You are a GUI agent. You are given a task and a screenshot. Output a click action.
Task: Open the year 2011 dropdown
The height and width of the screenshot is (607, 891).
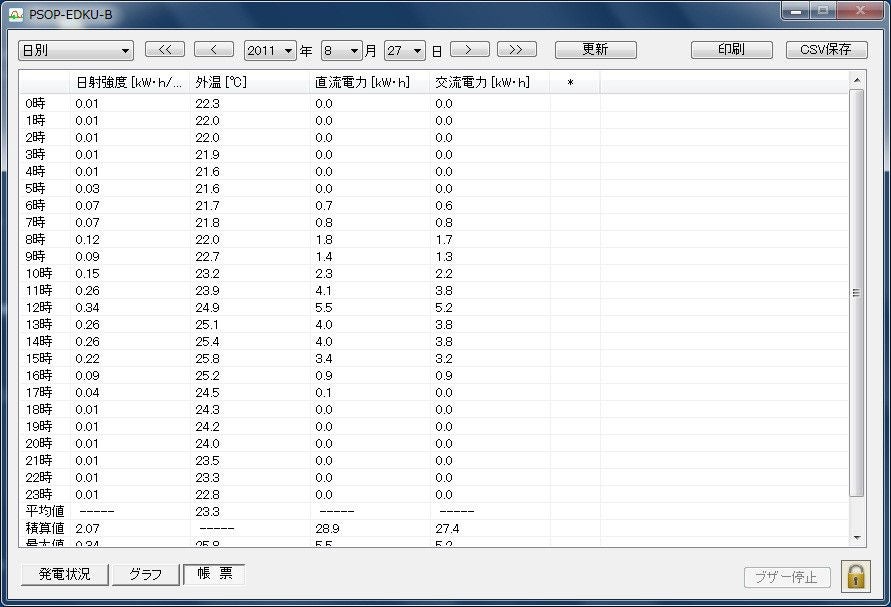pyautogui.click(x=270, y=51)
